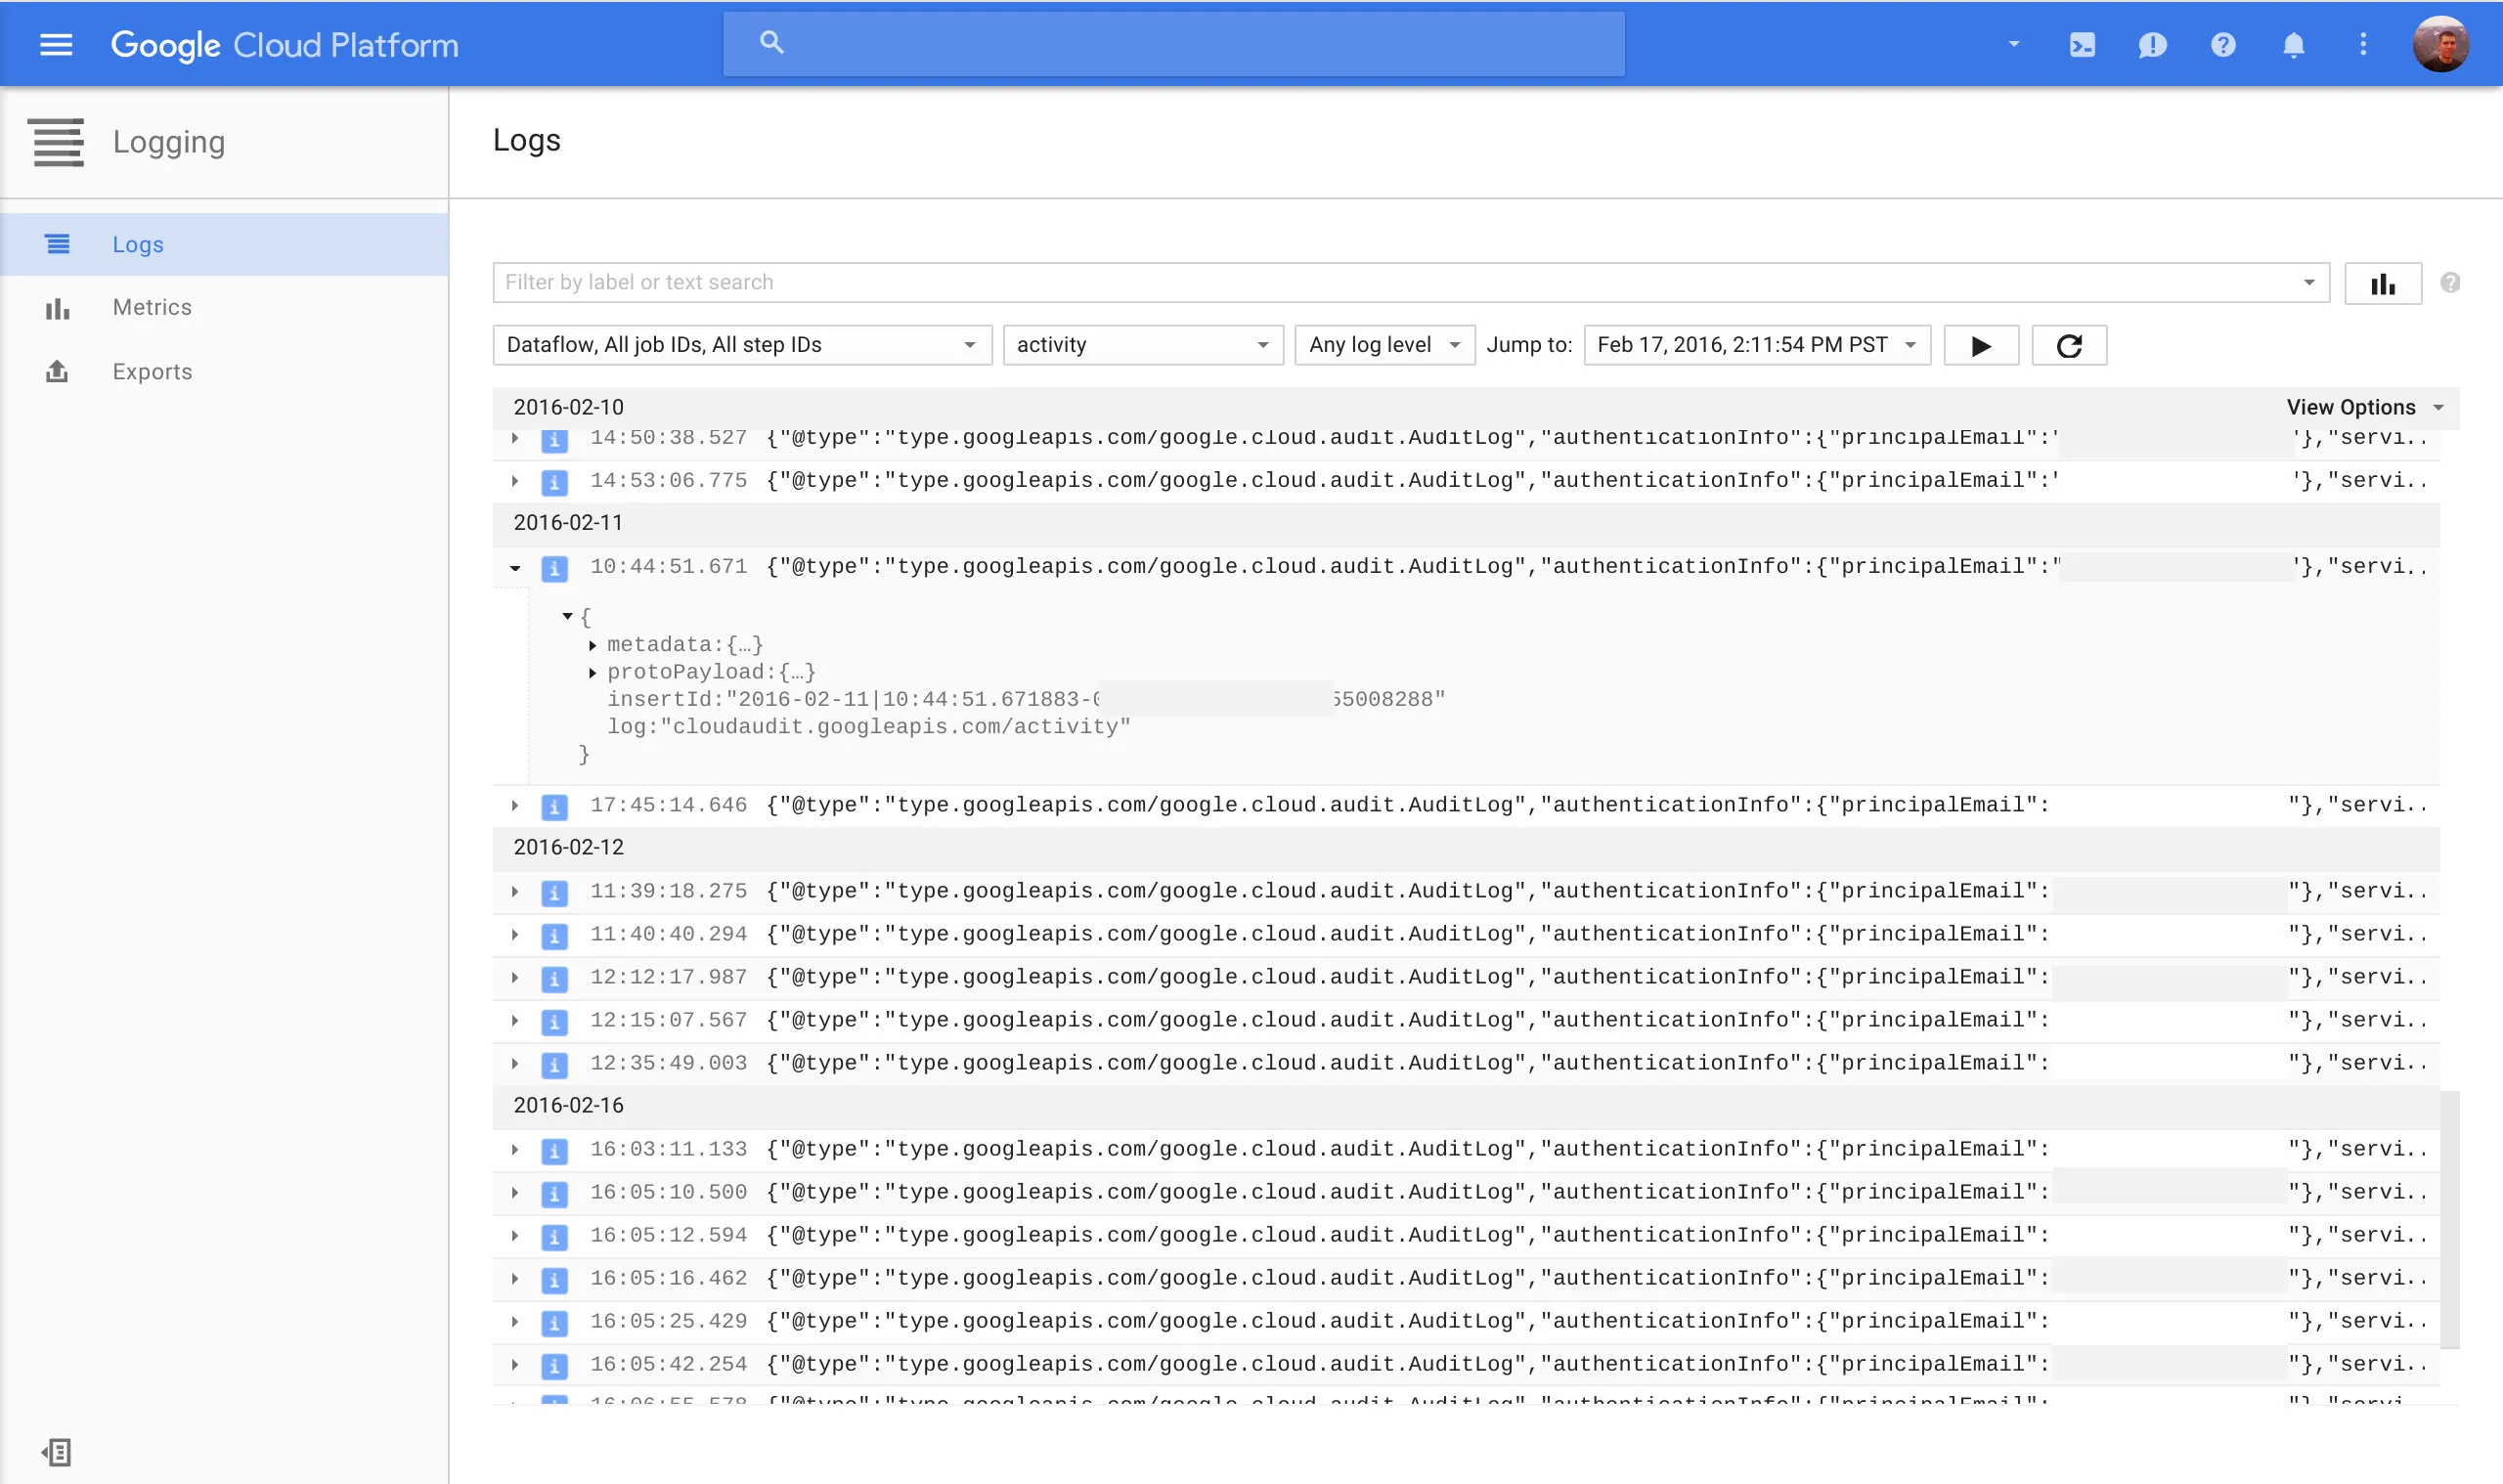Expand the metadata node in log details
Viewport: 2503px width, 1484px height.
tap(593, 646)
